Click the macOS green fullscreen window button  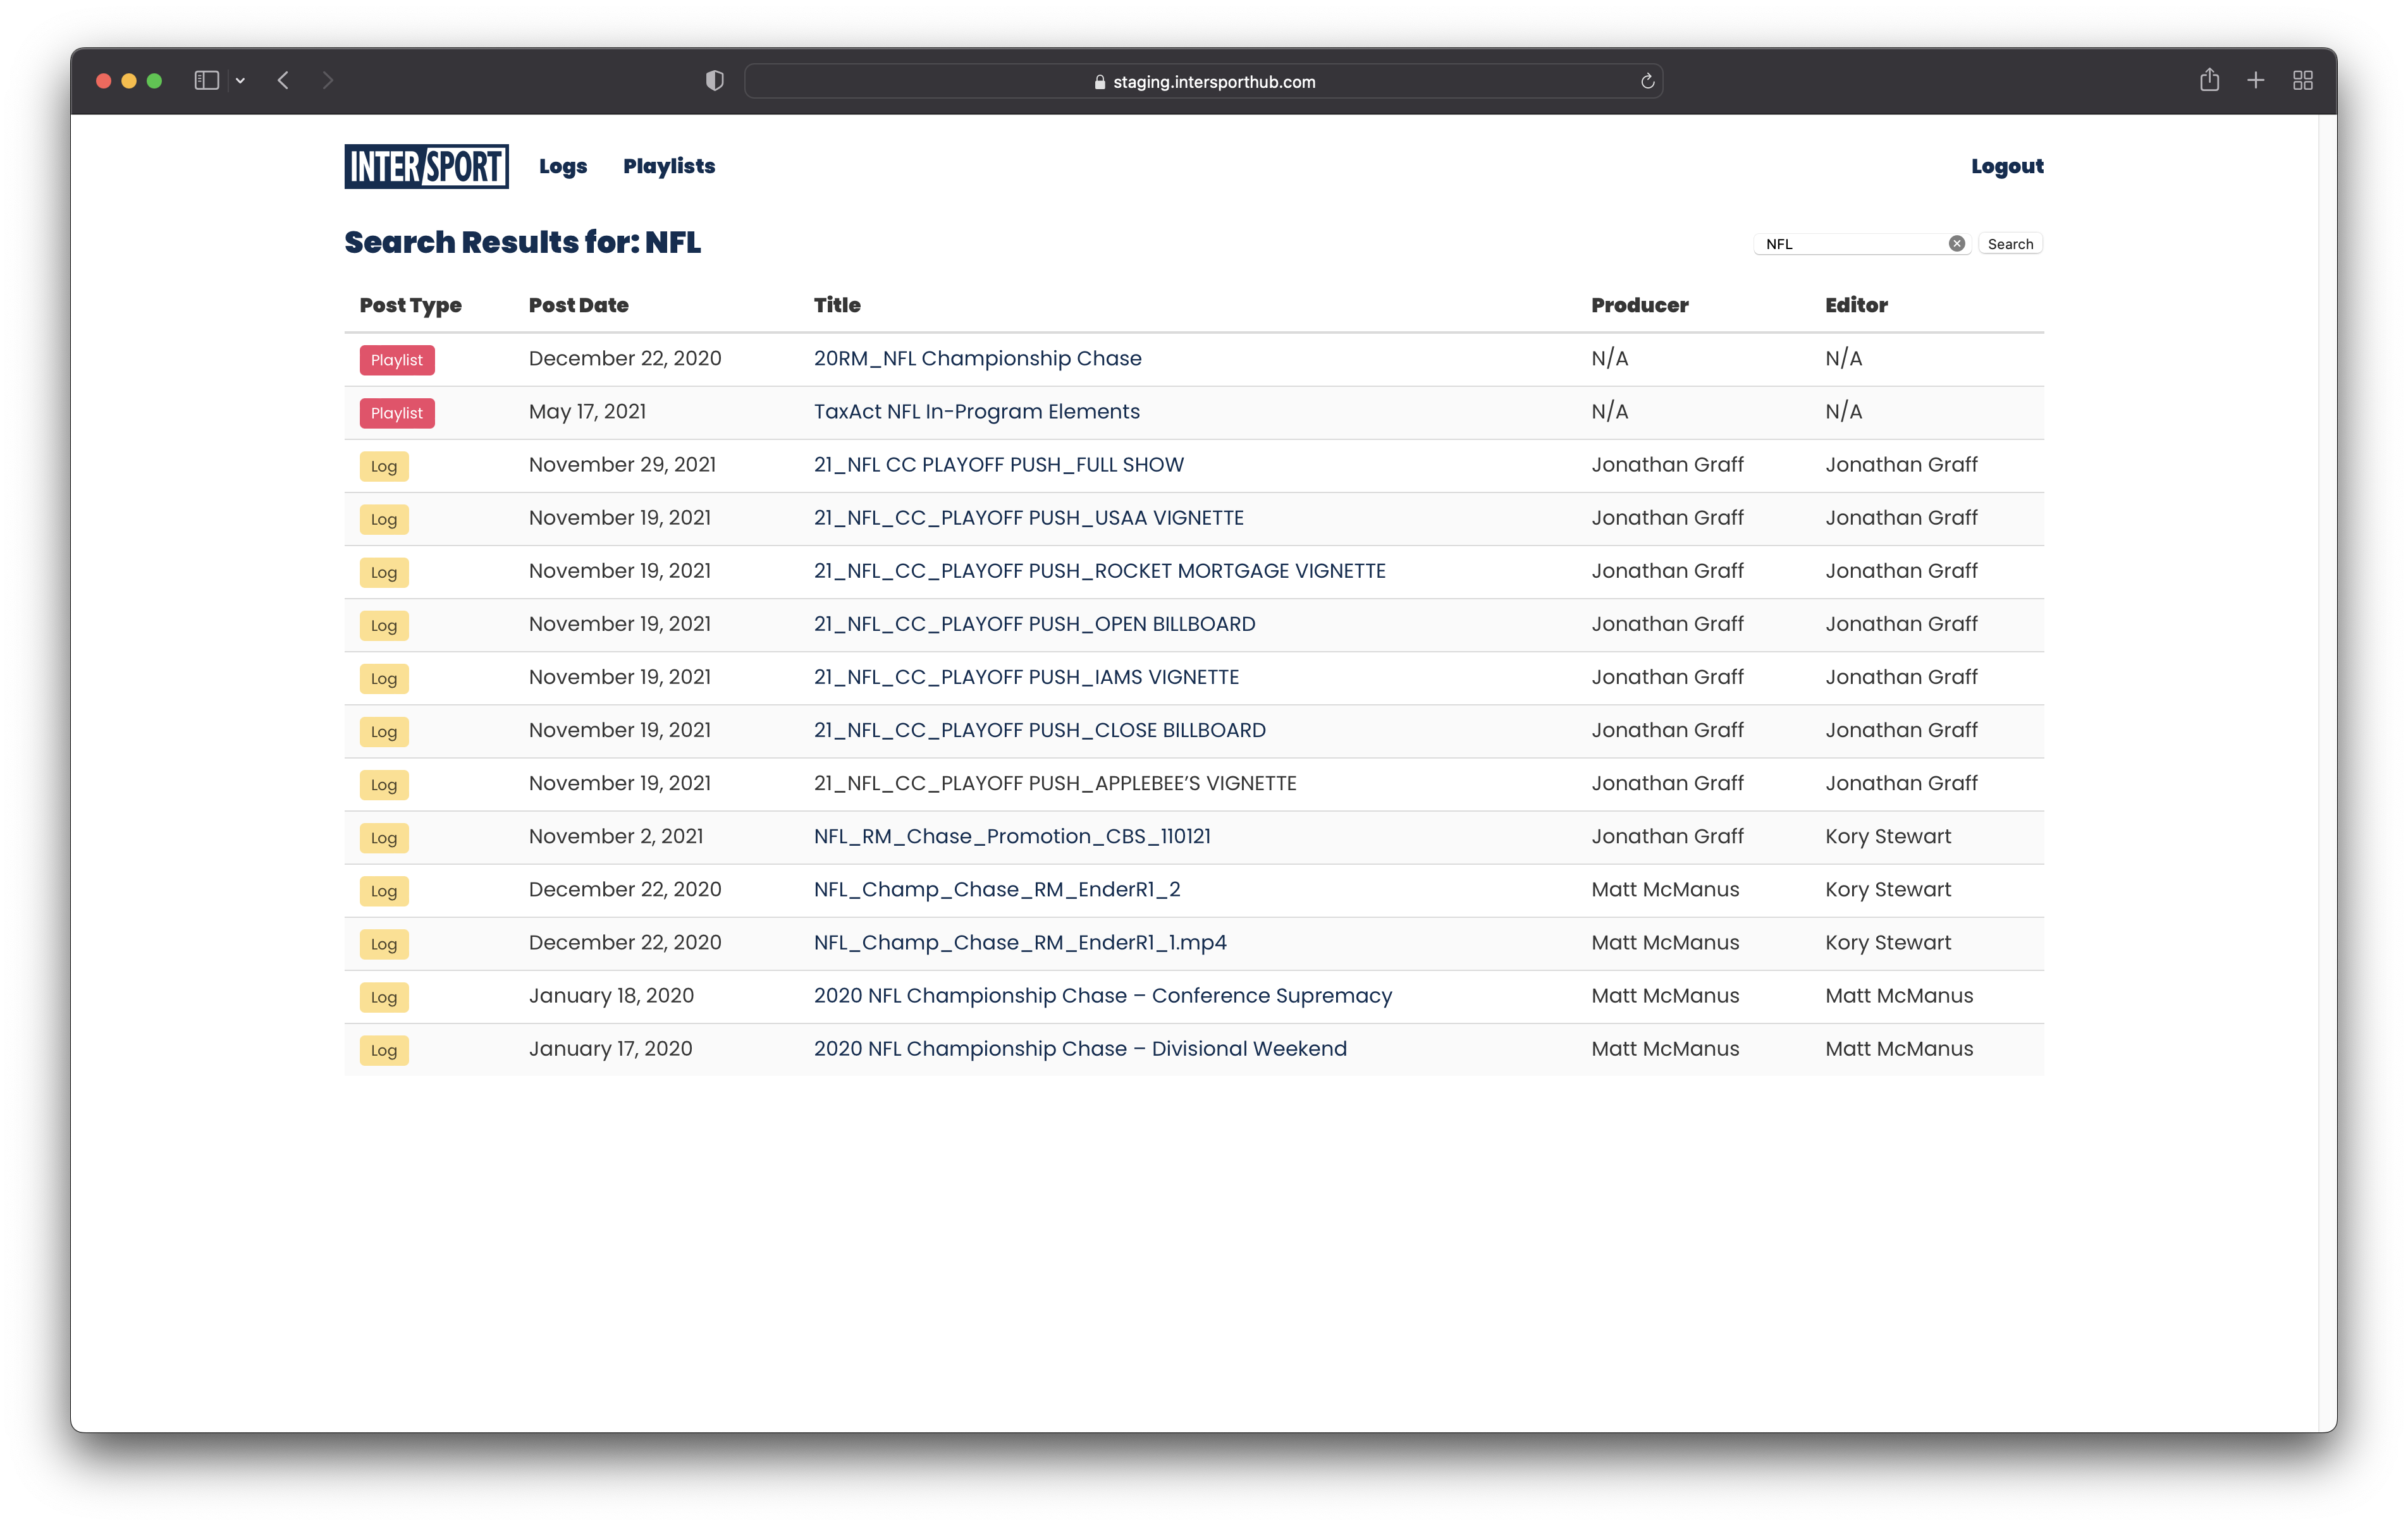click(154, 81)
